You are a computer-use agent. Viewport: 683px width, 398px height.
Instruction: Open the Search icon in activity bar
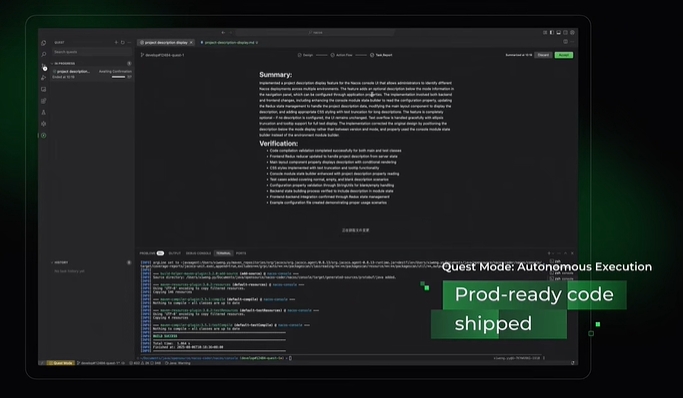[44, 54]
